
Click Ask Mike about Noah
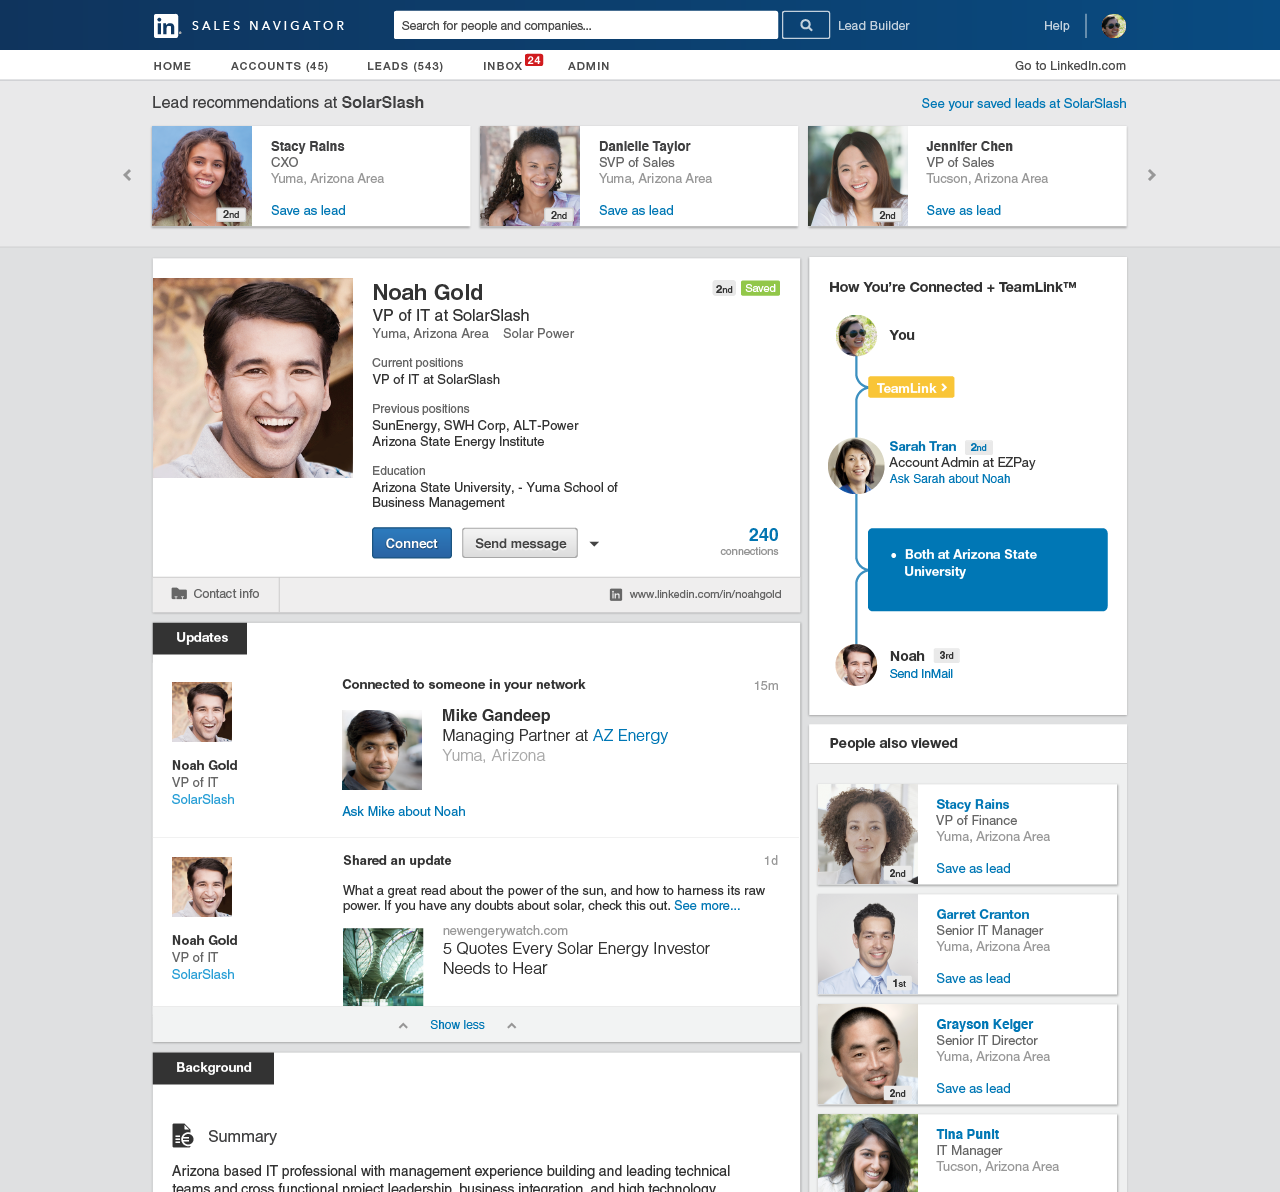pos(404,811)
